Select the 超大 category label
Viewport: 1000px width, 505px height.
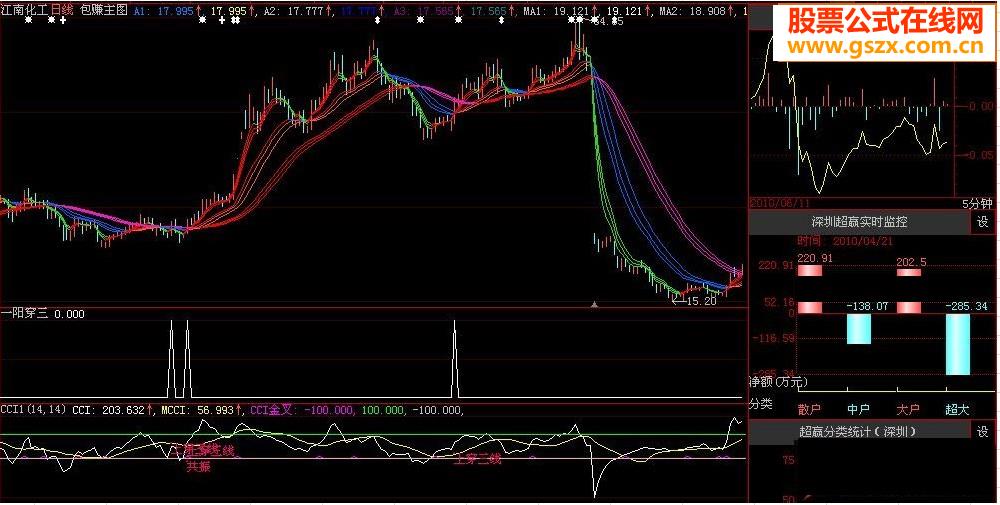[x=957, y=408]
